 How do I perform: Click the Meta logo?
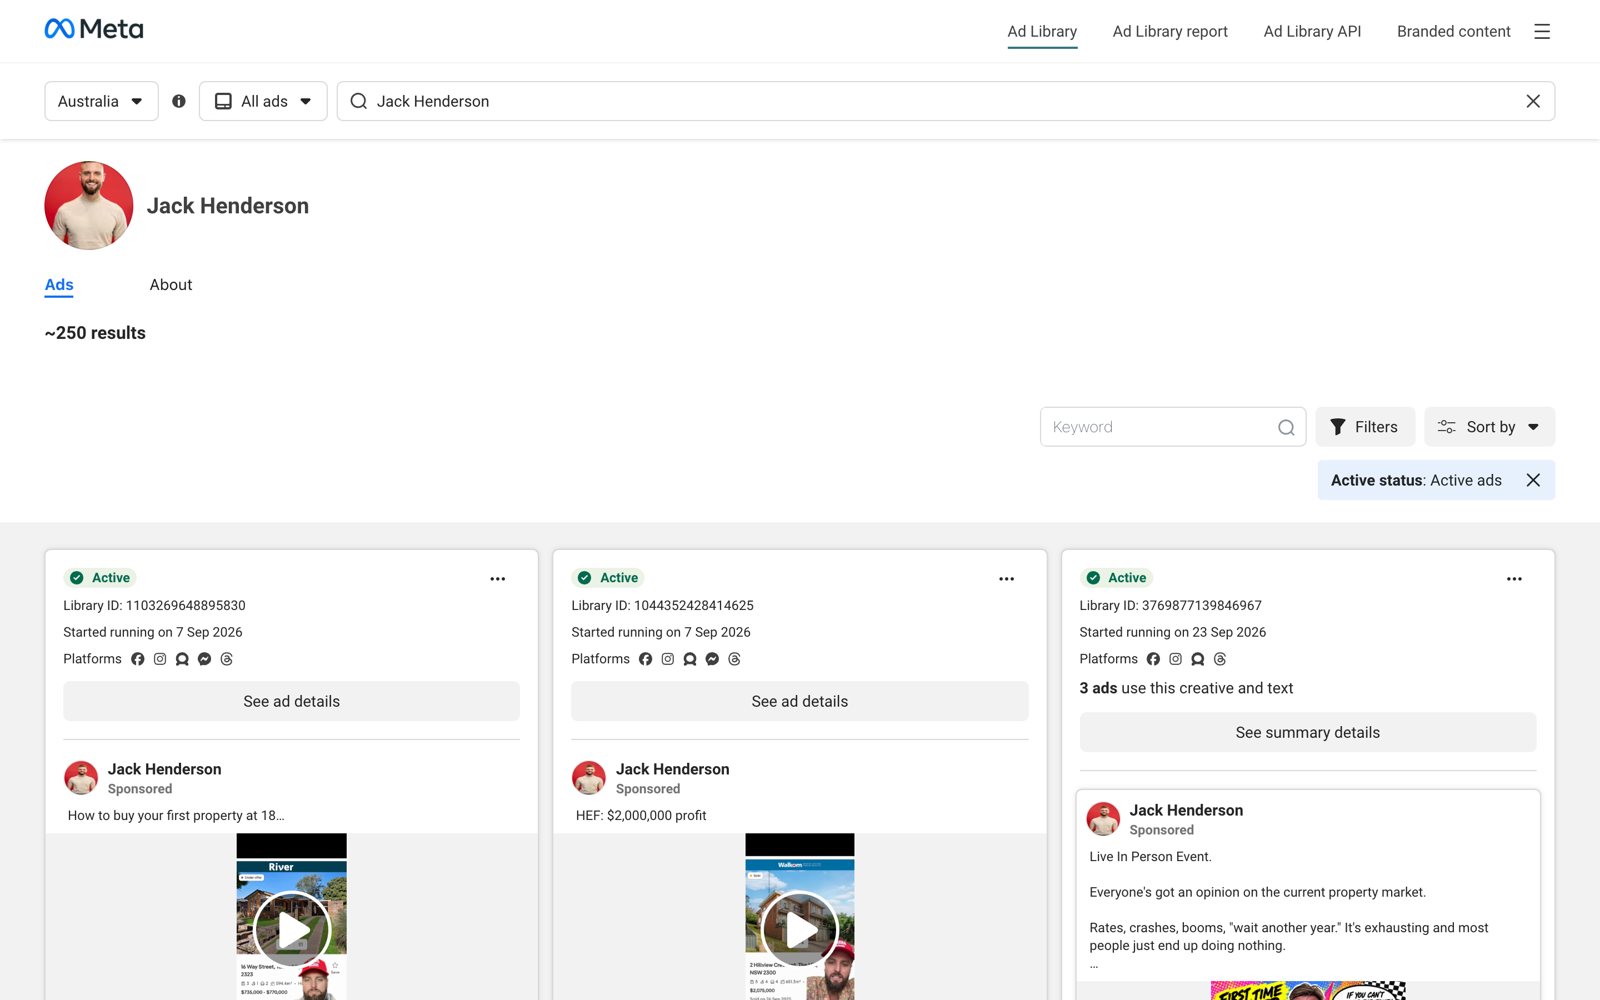click(x=94, y=29)
